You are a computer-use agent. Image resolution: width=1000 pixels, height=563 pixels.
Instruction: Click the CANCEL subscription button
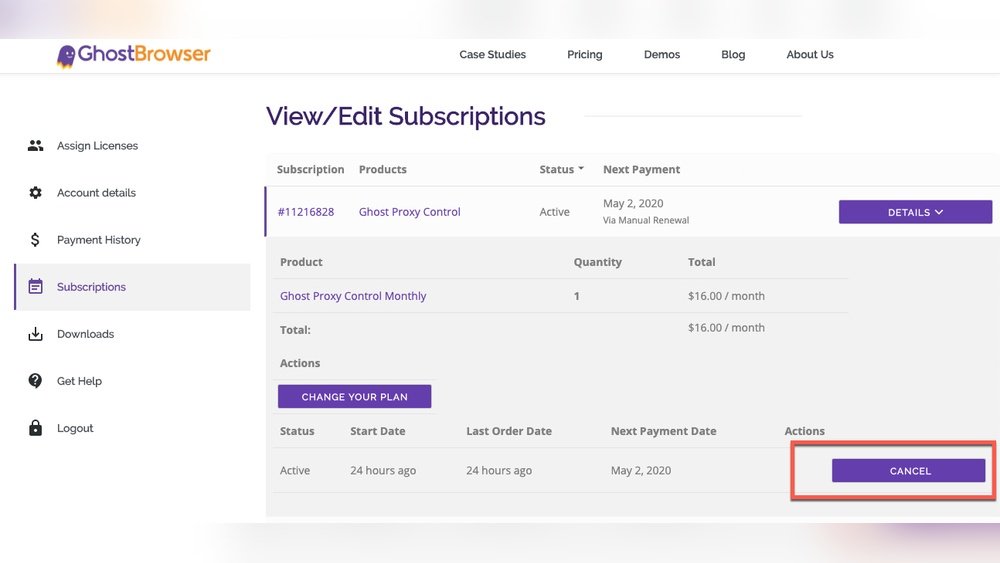[909, 471]
